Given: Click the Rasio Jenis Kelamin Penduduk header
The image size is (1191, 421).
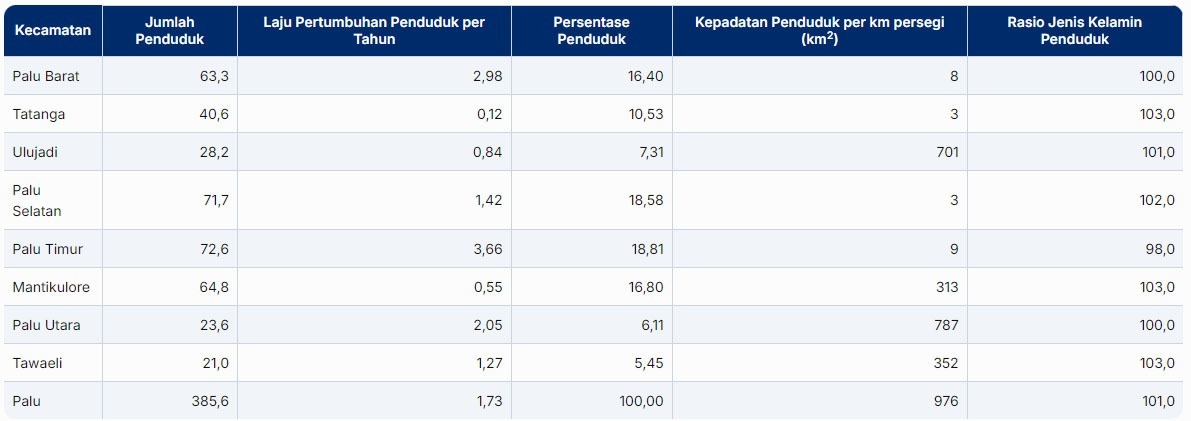Looking at the screenshot, I should [1075, 30].
